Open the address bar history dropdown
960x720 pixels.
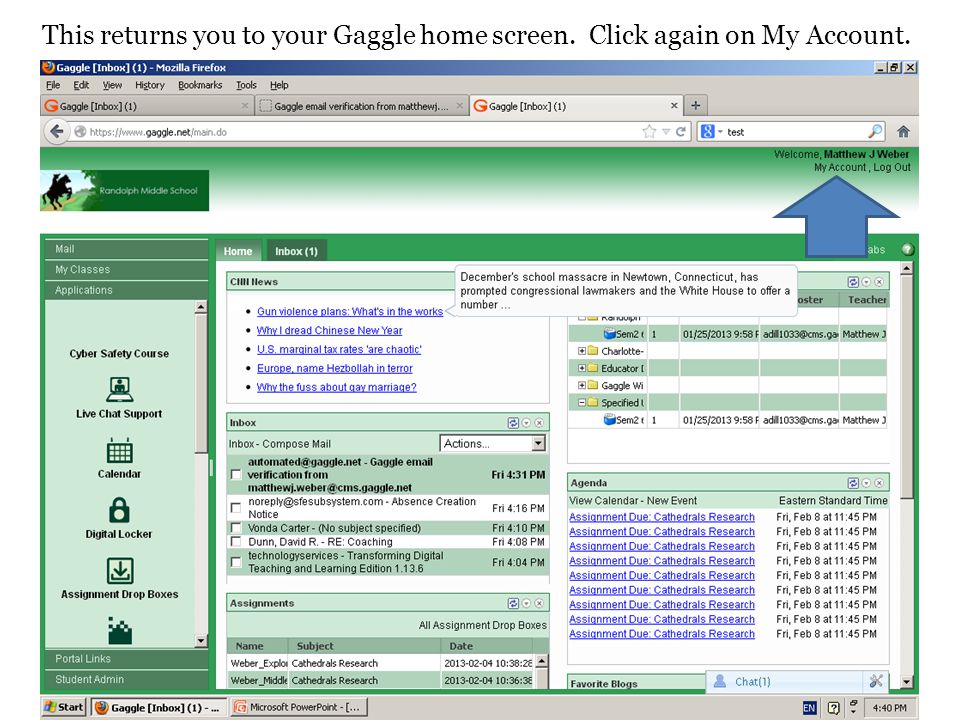click(666, 132)
